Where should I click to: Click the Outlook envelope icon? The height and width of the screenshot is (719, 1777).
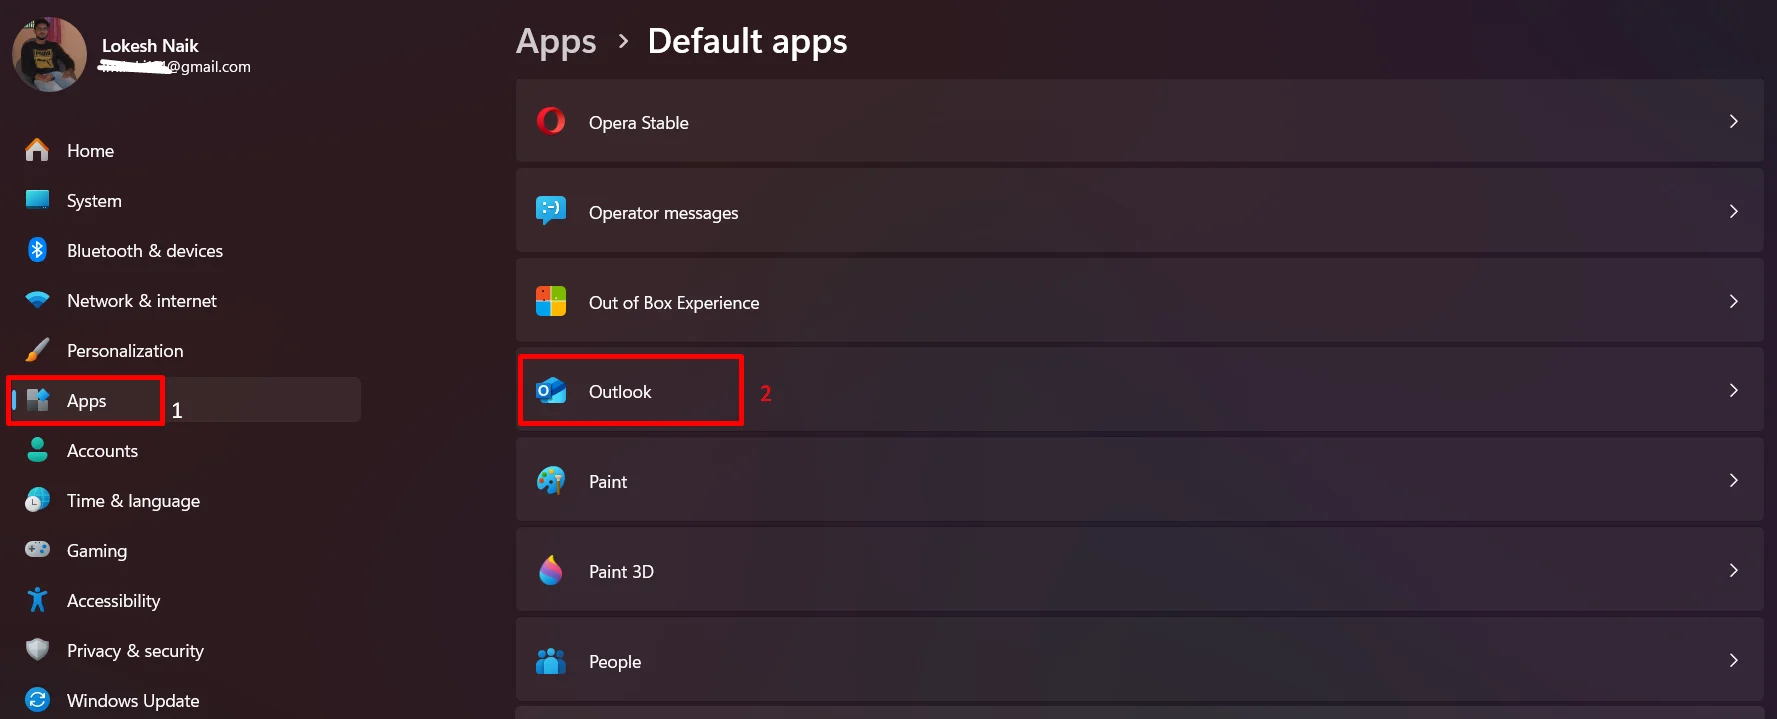point(551,391)
